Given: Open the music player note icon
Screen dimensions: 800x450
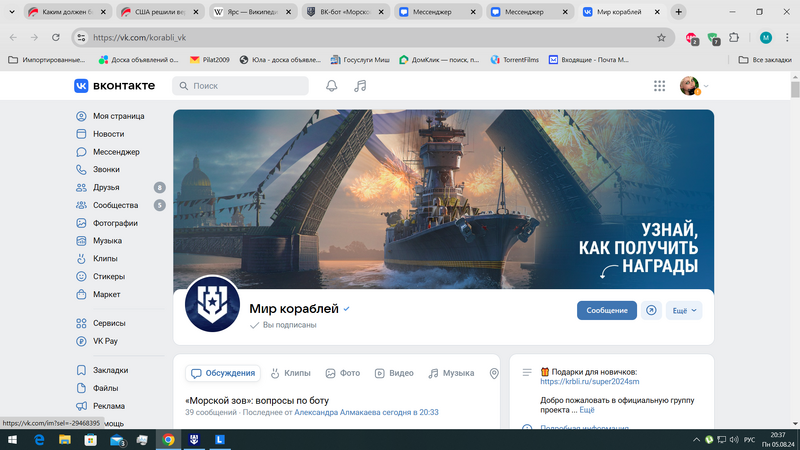Looking at the screenshot, I should tap(360, 86).
